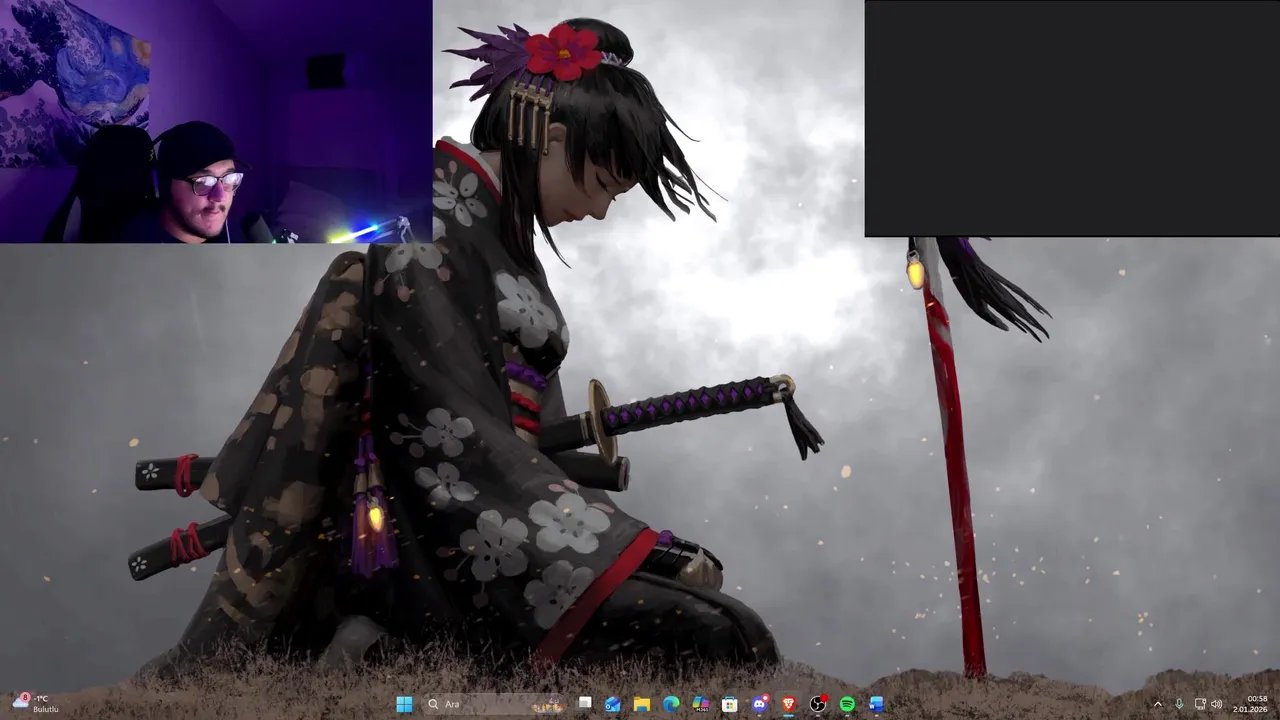Click the microphone in-use tray icon

click(1179, 704)
